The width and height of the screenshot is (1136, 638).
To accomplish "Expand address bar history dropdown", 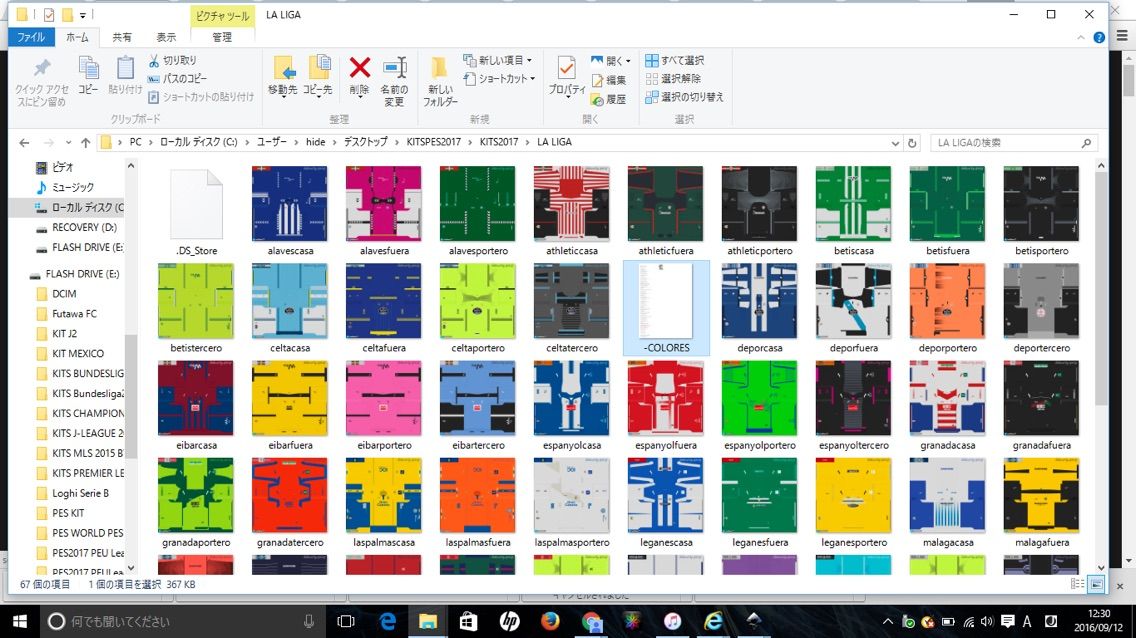I will click(895, 143).
